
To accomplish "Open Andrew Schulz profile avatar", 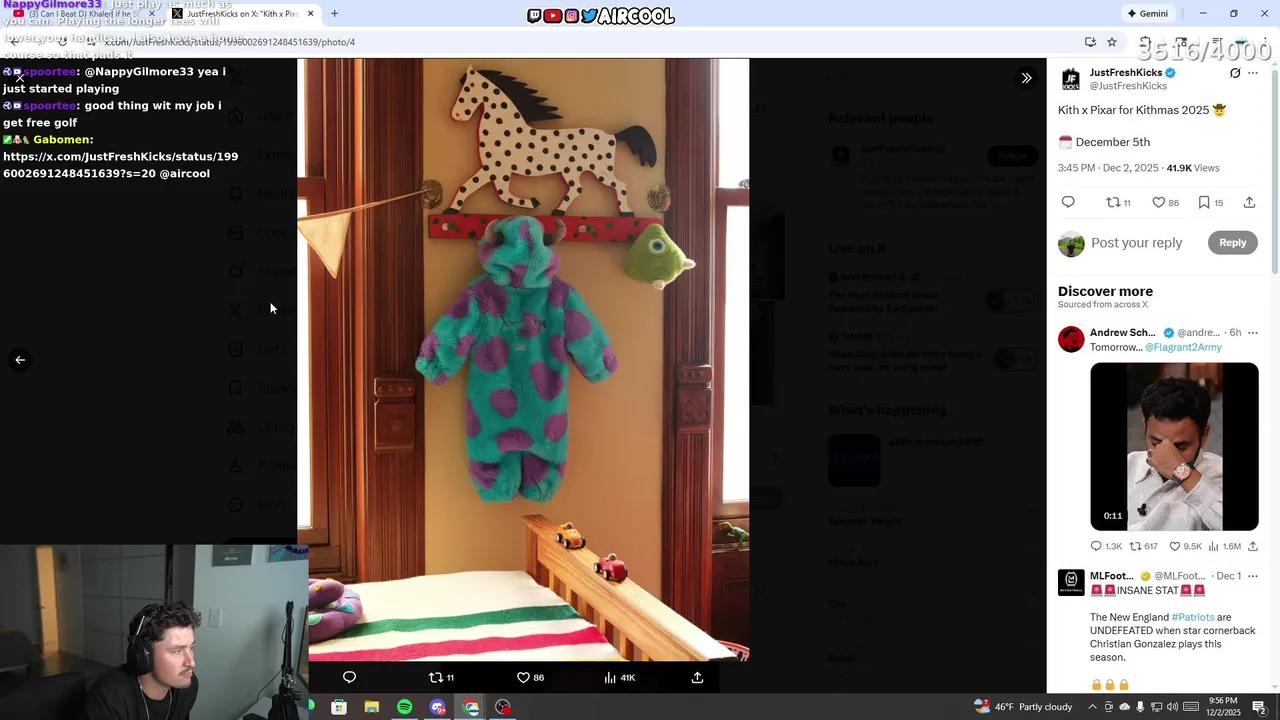I will (x=1071, y=339).
